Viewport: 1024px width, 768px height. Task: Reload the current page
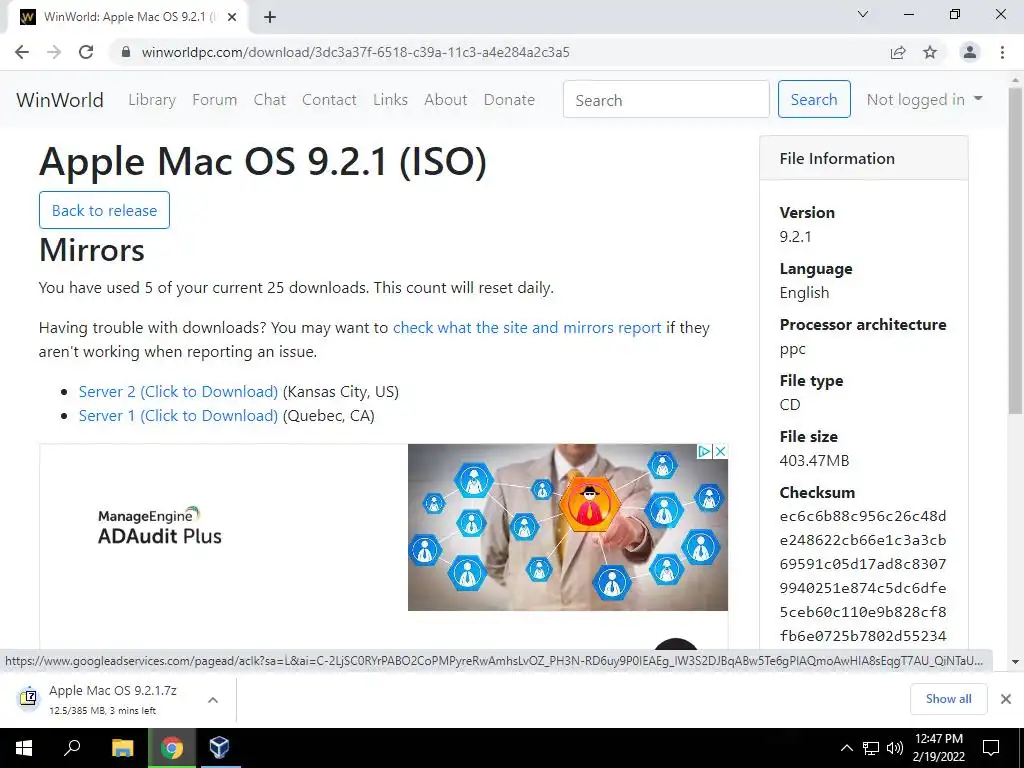86,52
